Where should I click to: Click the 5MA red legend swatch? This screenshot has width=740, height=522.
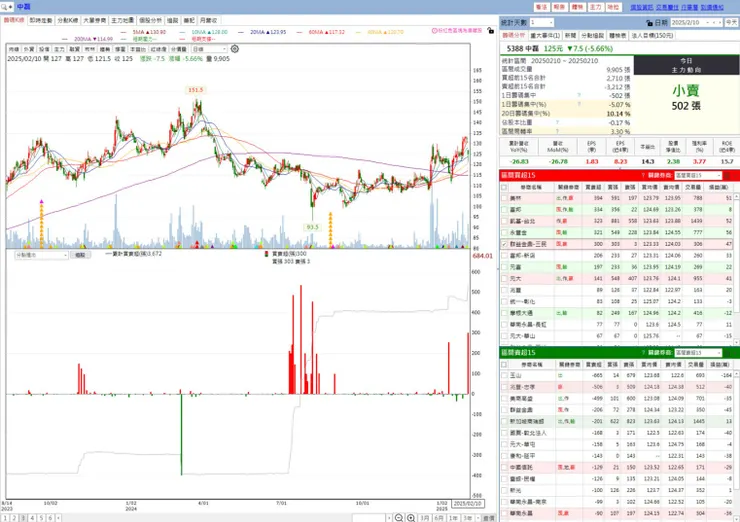point(124,32)
